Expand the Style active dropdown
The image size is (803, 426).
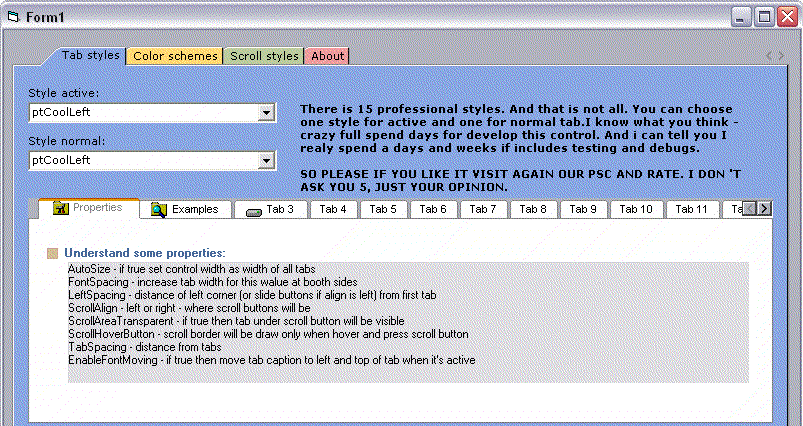coord(266,113)
